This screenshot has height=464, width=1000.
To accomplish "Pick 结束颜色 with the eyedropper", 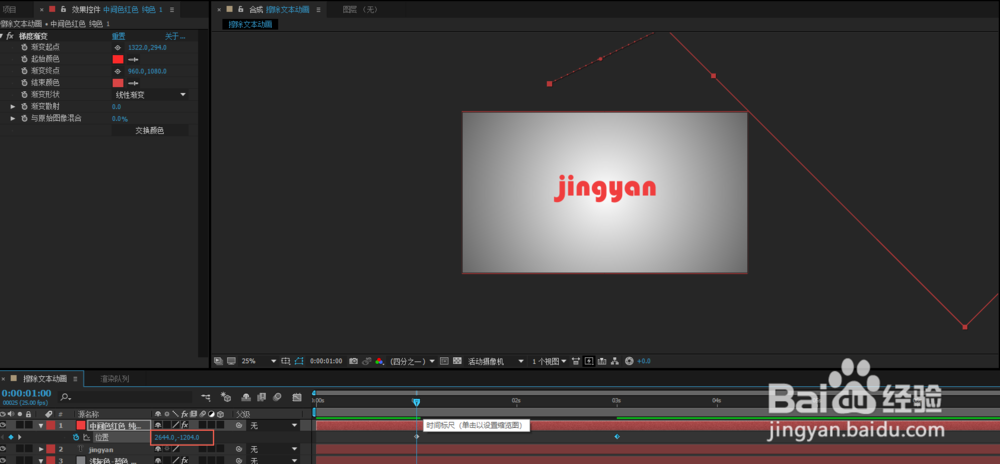I will (x=133, y=83).
